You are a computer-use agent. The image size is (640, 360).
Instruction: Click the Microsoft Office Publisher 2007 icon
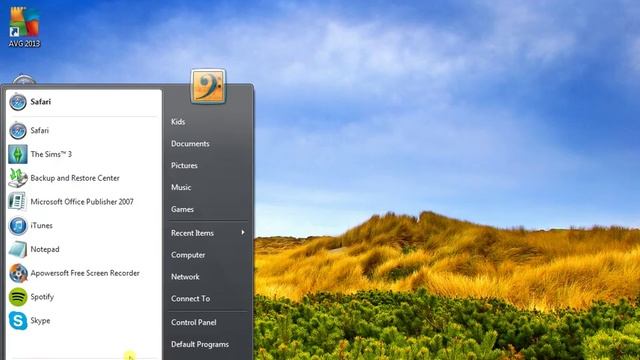18,202
